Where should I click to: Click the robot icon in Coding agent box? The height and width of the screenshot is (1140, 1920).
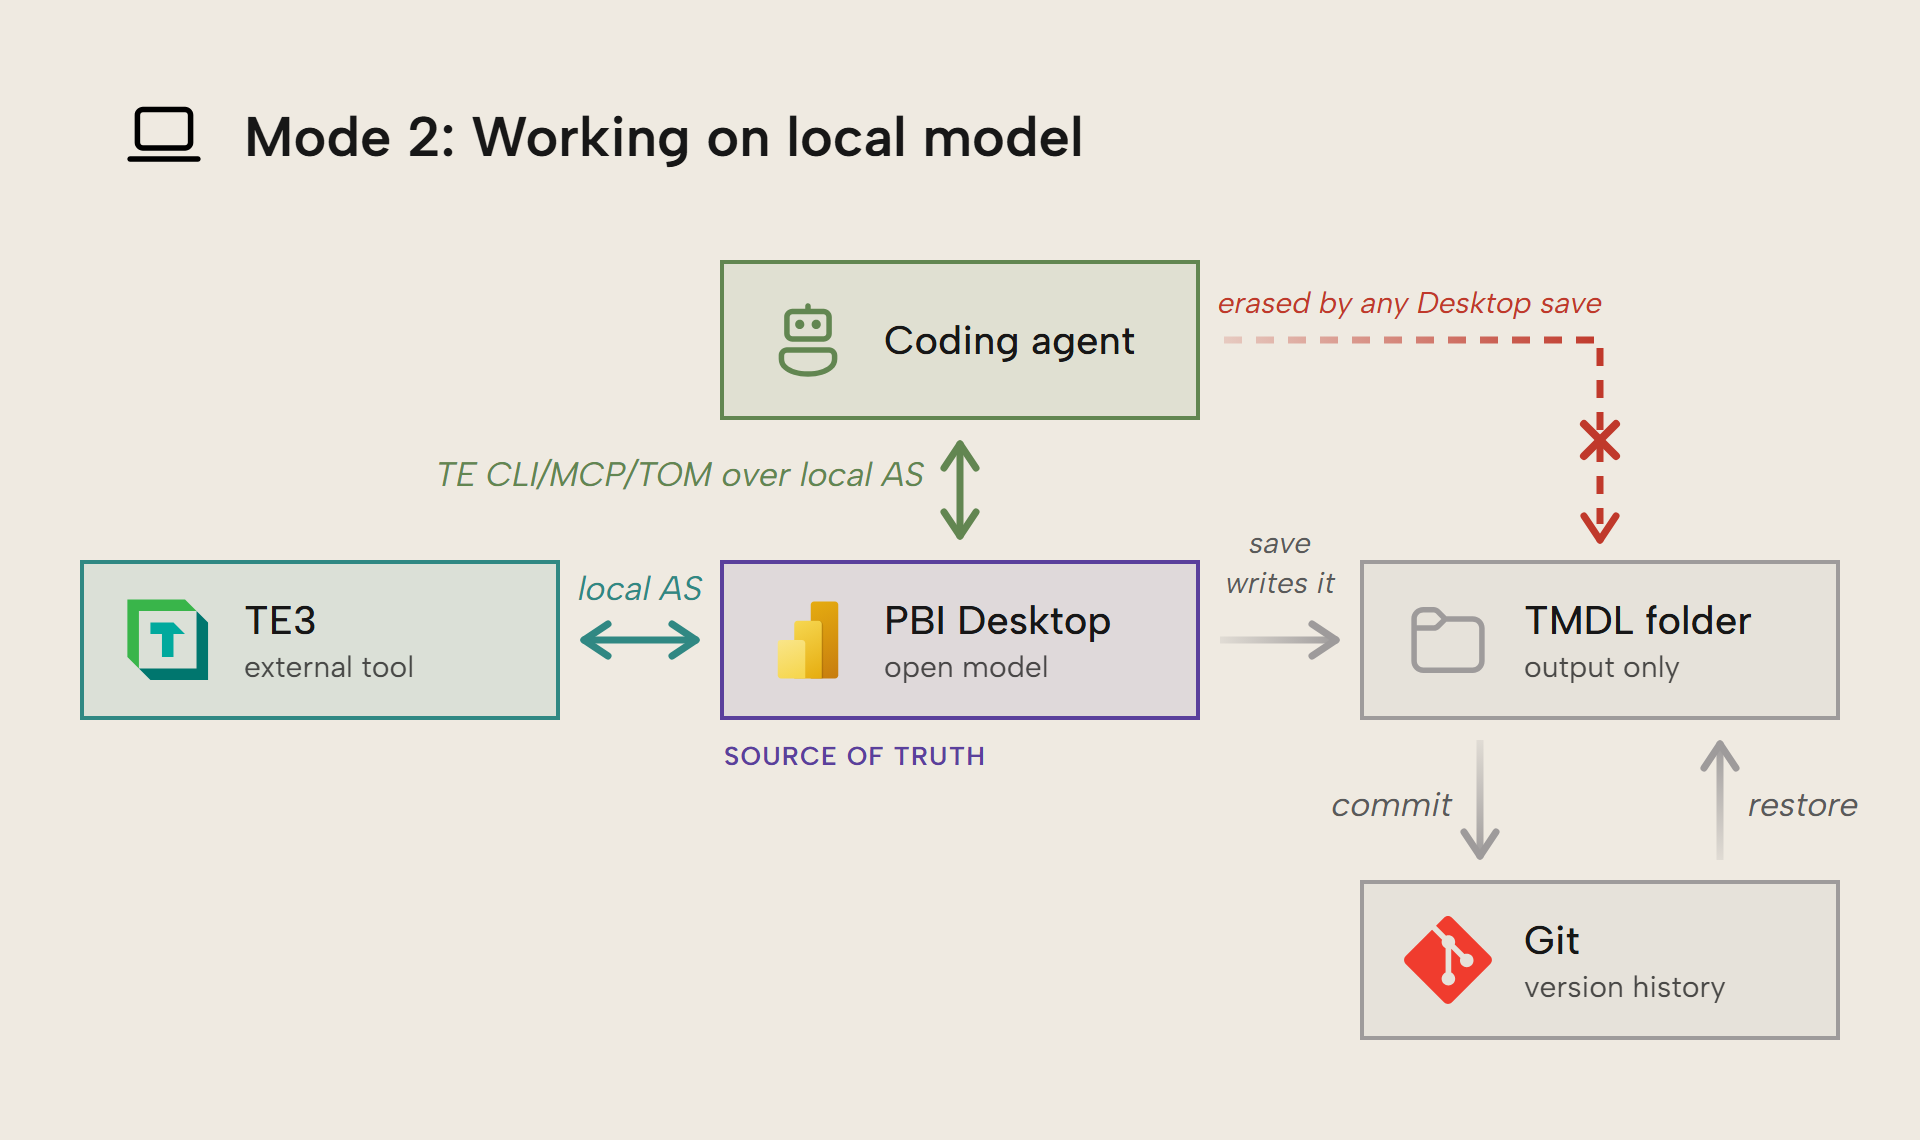coord(808,340)
